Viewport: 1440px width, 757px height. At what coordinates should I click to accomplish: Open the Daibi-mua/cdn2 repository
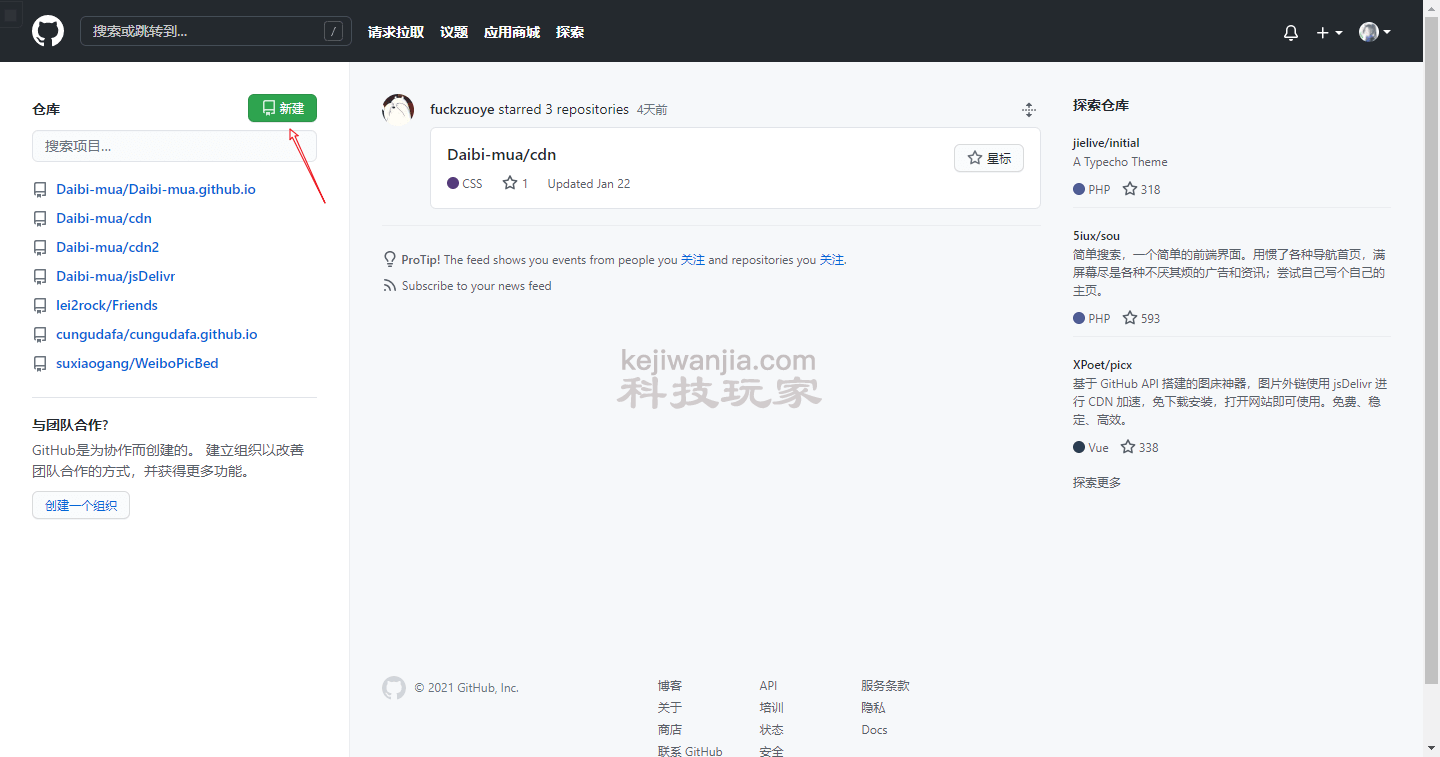click(x=108, y=247)
